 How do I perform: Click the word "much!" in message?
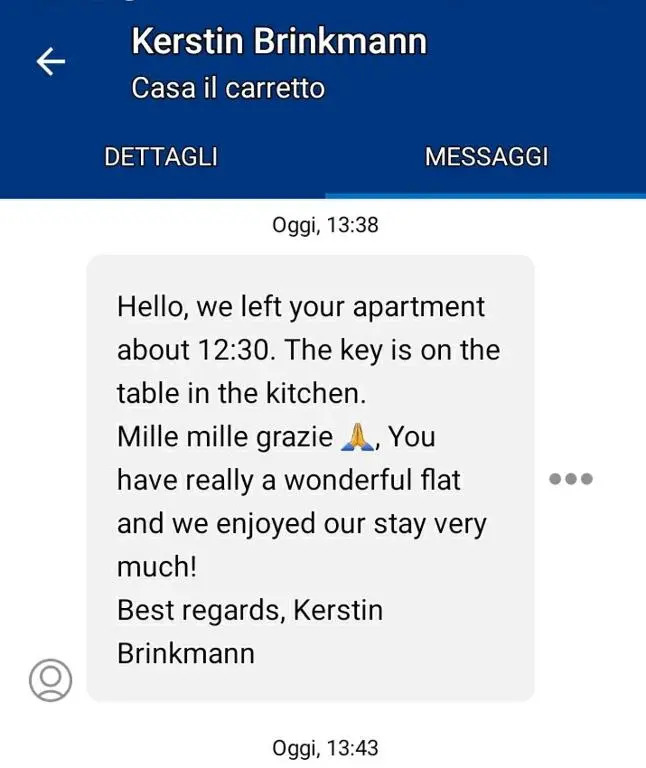click(157, 567)
